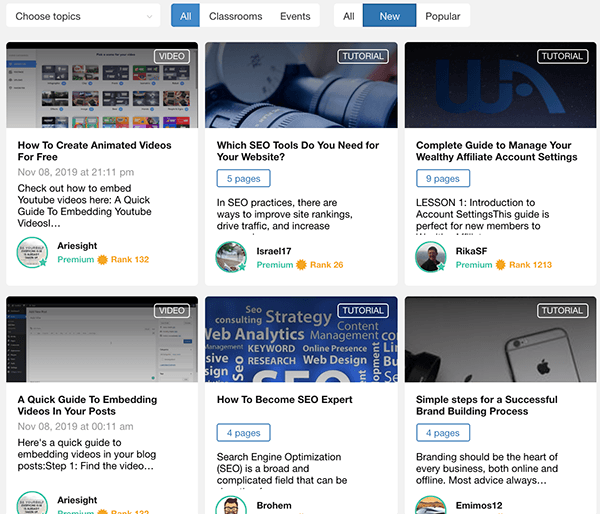Image resolution: width=600 pixels, height=514 pixels.
Task: Click Ariesight name on embedding videos card
Action: [77, 500]
